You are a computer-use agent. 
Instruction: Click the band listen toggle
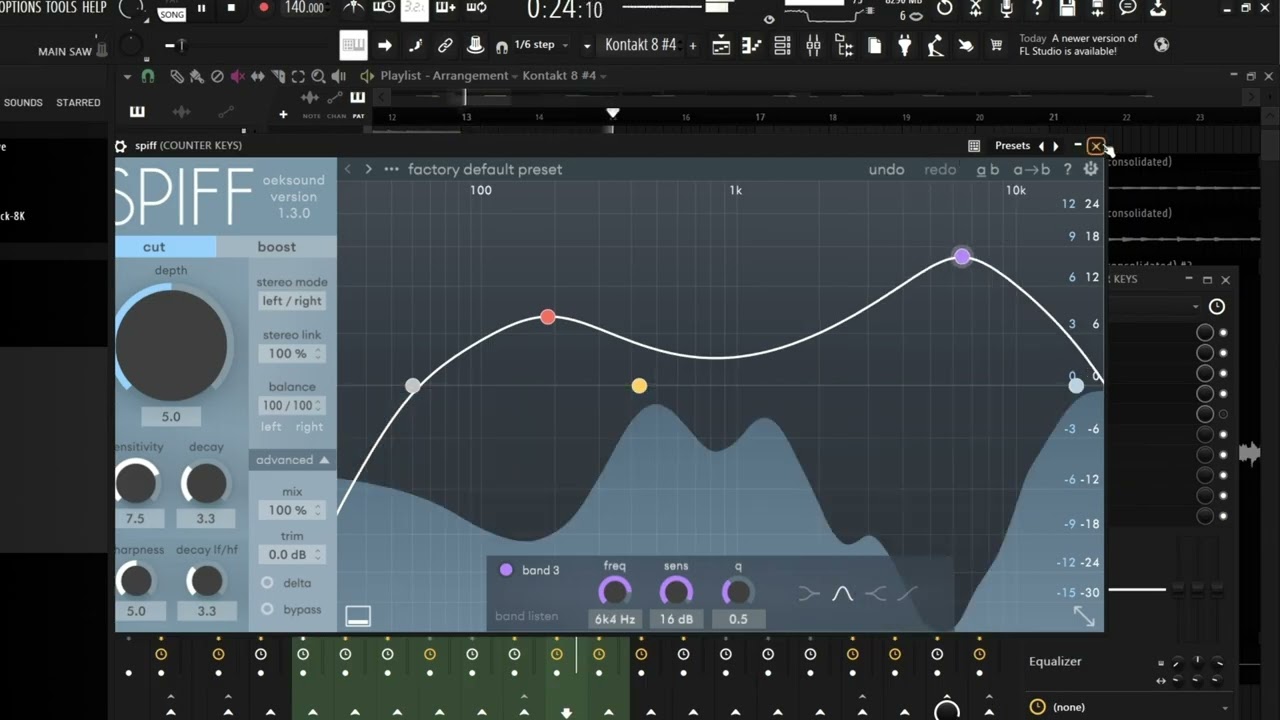[x=526, y=616]
